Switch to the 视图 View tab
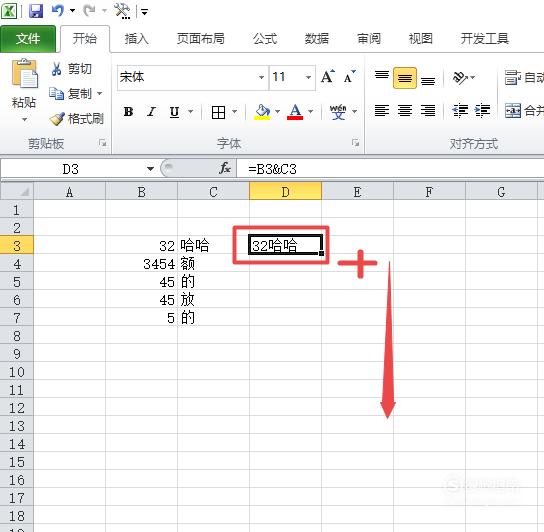 (420, 39)
